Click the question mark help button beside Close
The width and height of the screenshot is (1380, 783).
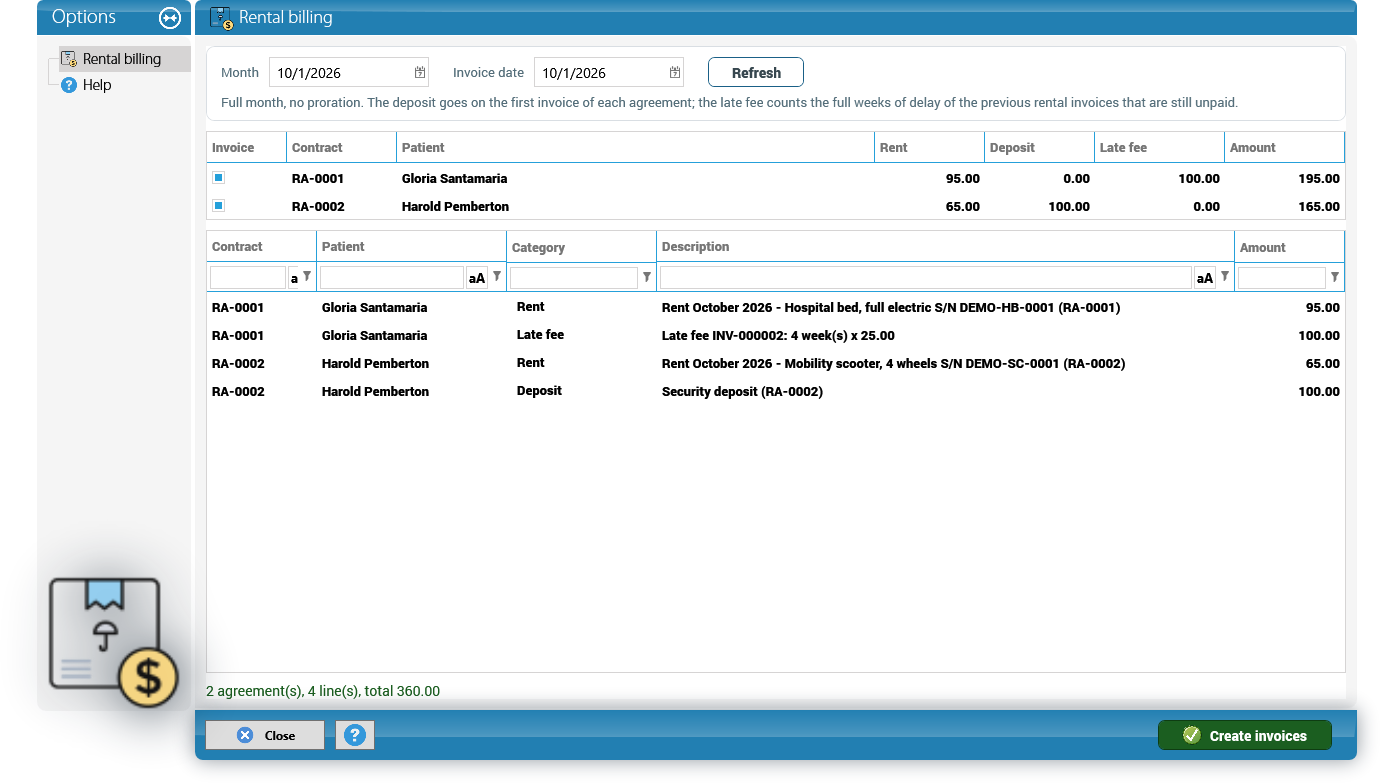(354, 735)
